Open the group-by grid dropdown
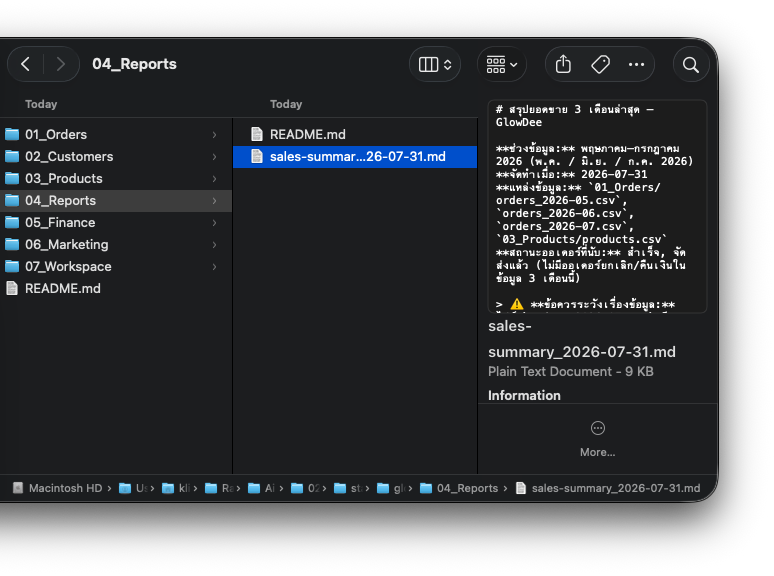The height and width of the screenshot is (576, 774). pos(502,64)
